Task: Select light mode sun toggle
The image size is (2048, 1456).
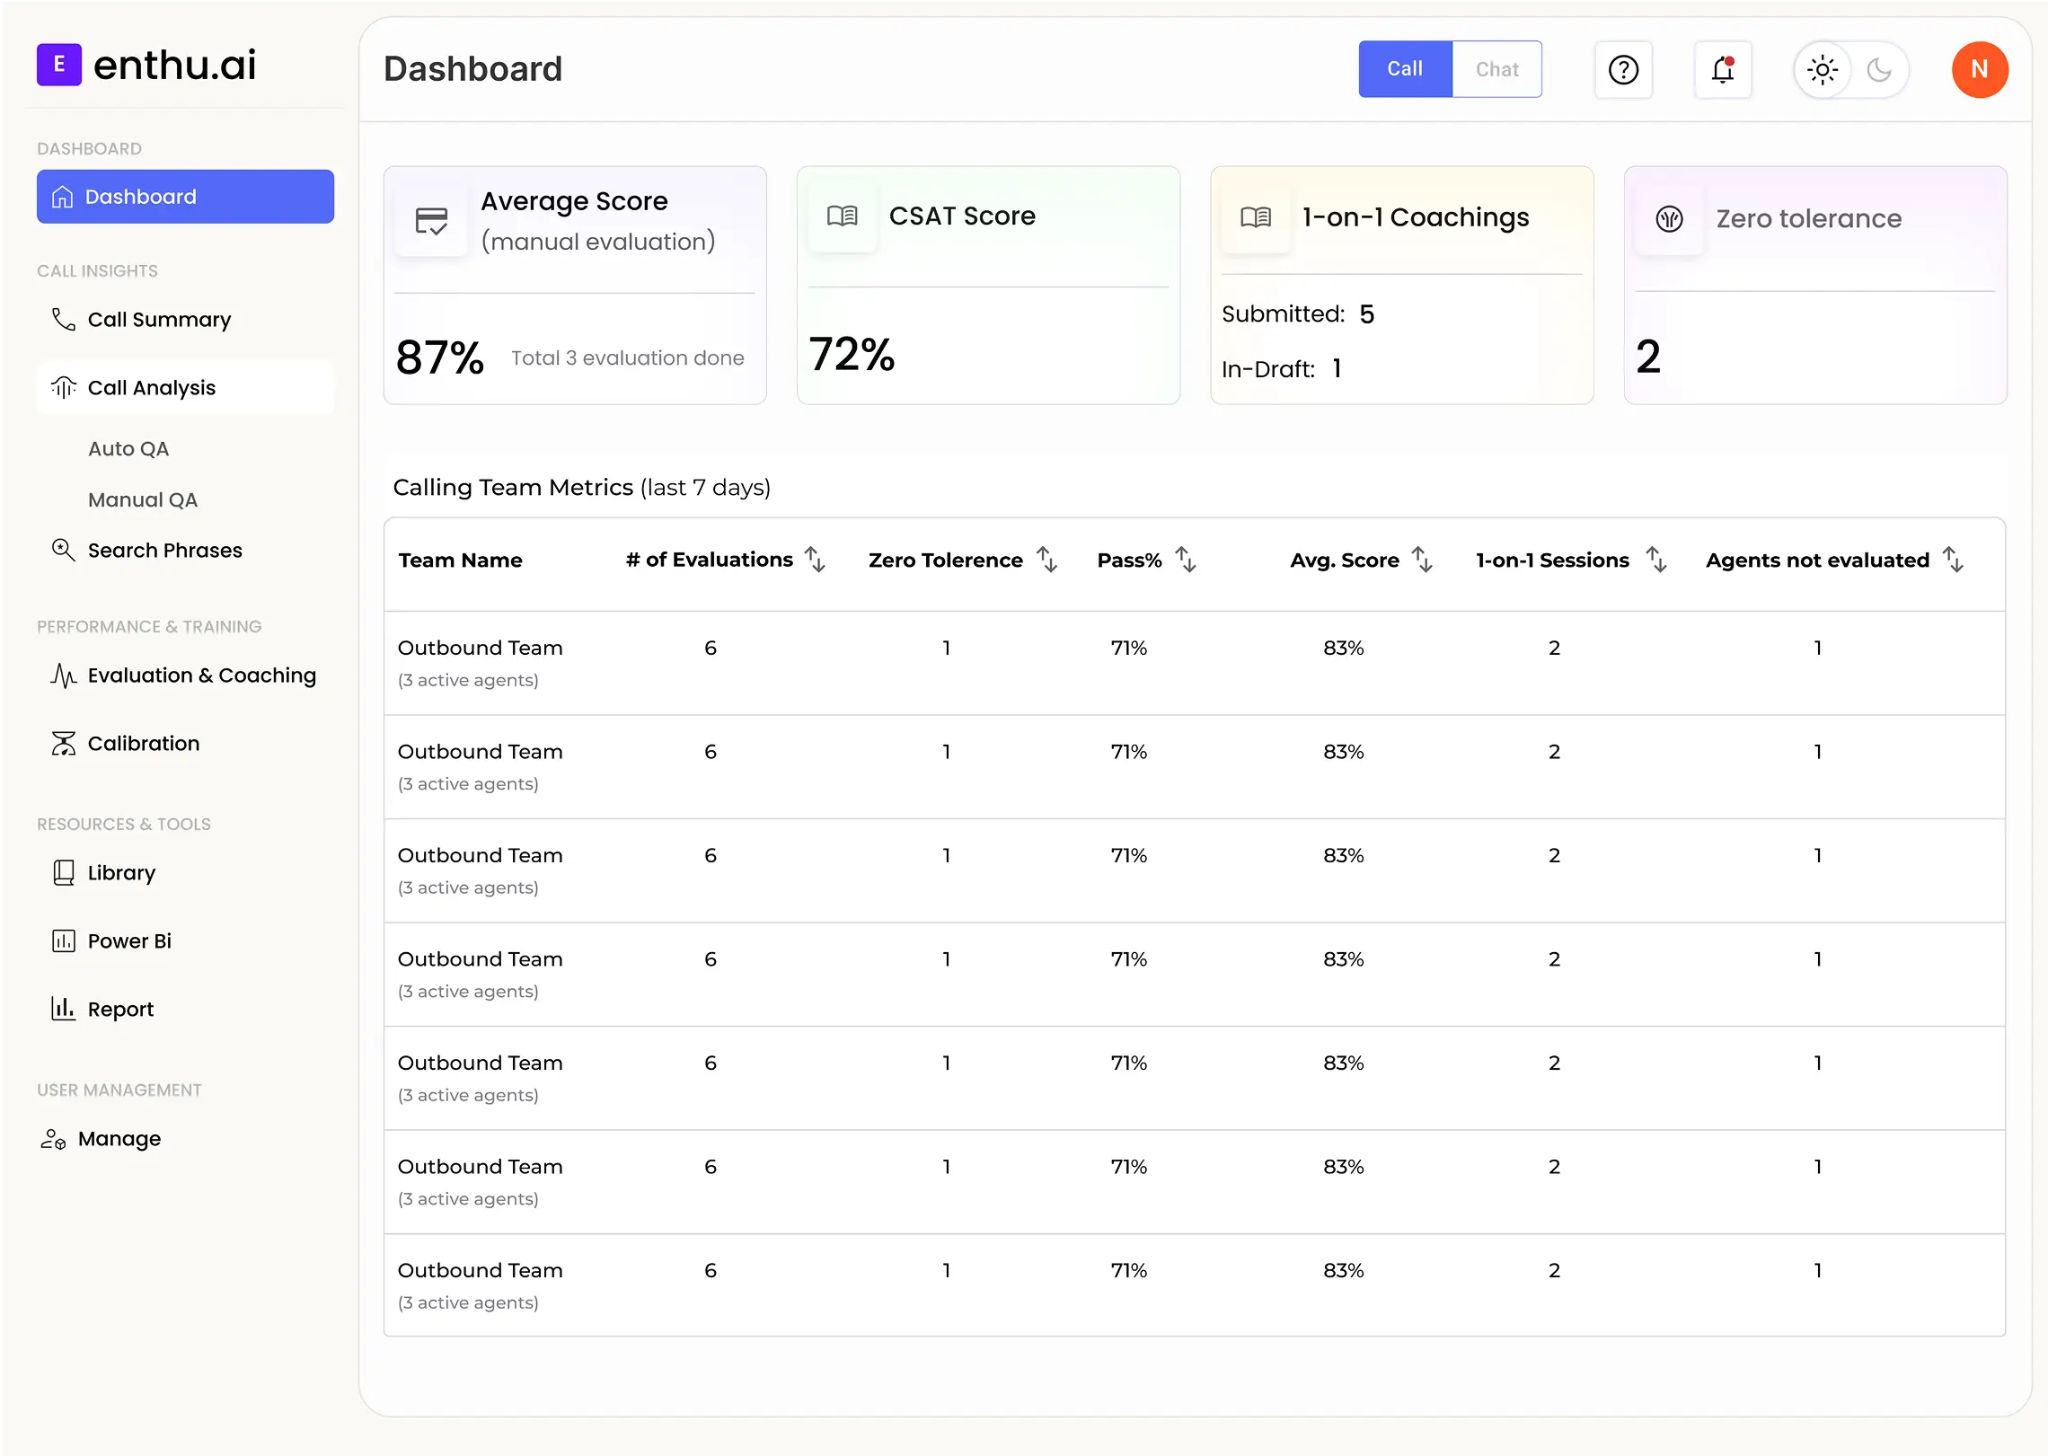Action: coord(1822,70)
